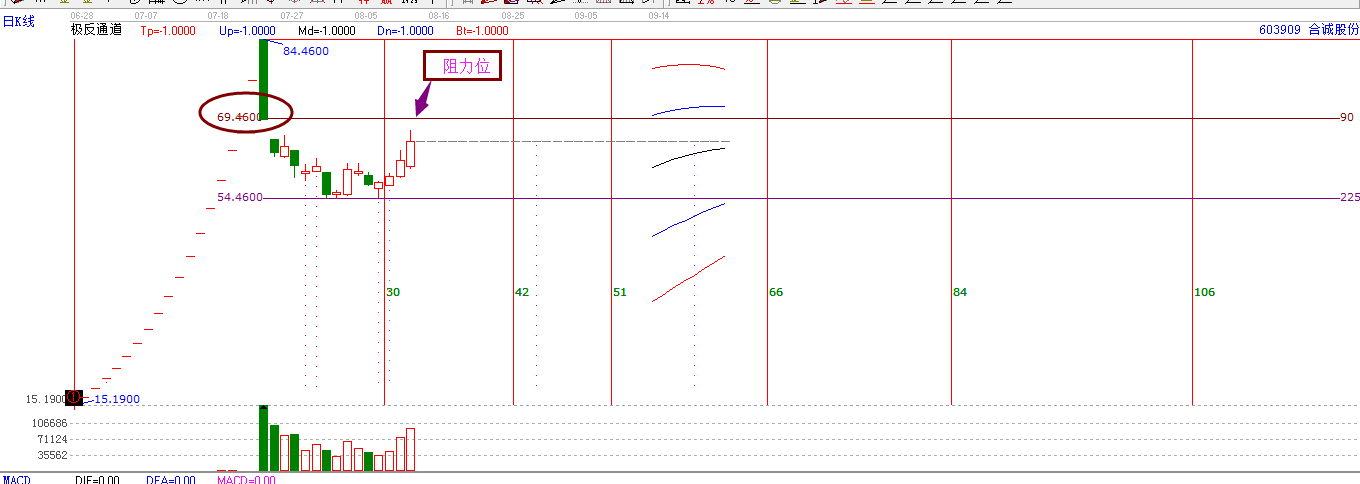Select the brown ellipse around 69.4600

coord(245,113)
